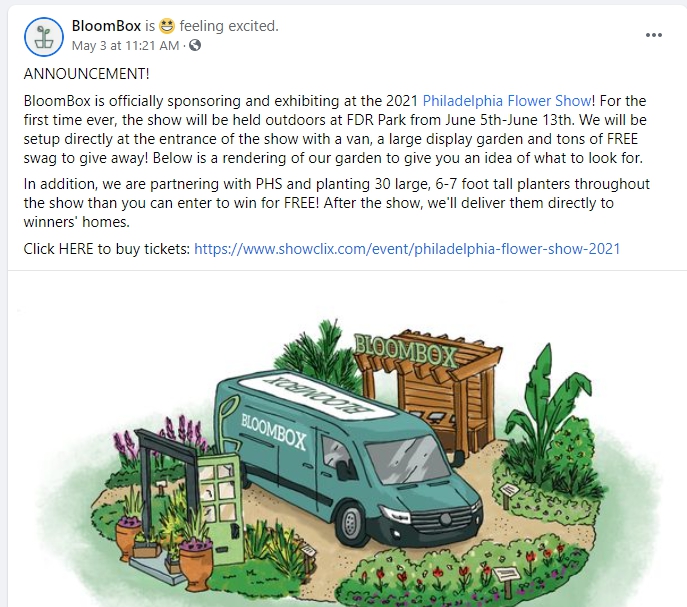Open the May 3 at 11:21 AM timestamp
Viewport: 687px width, 607px height.
coord(127,45)
